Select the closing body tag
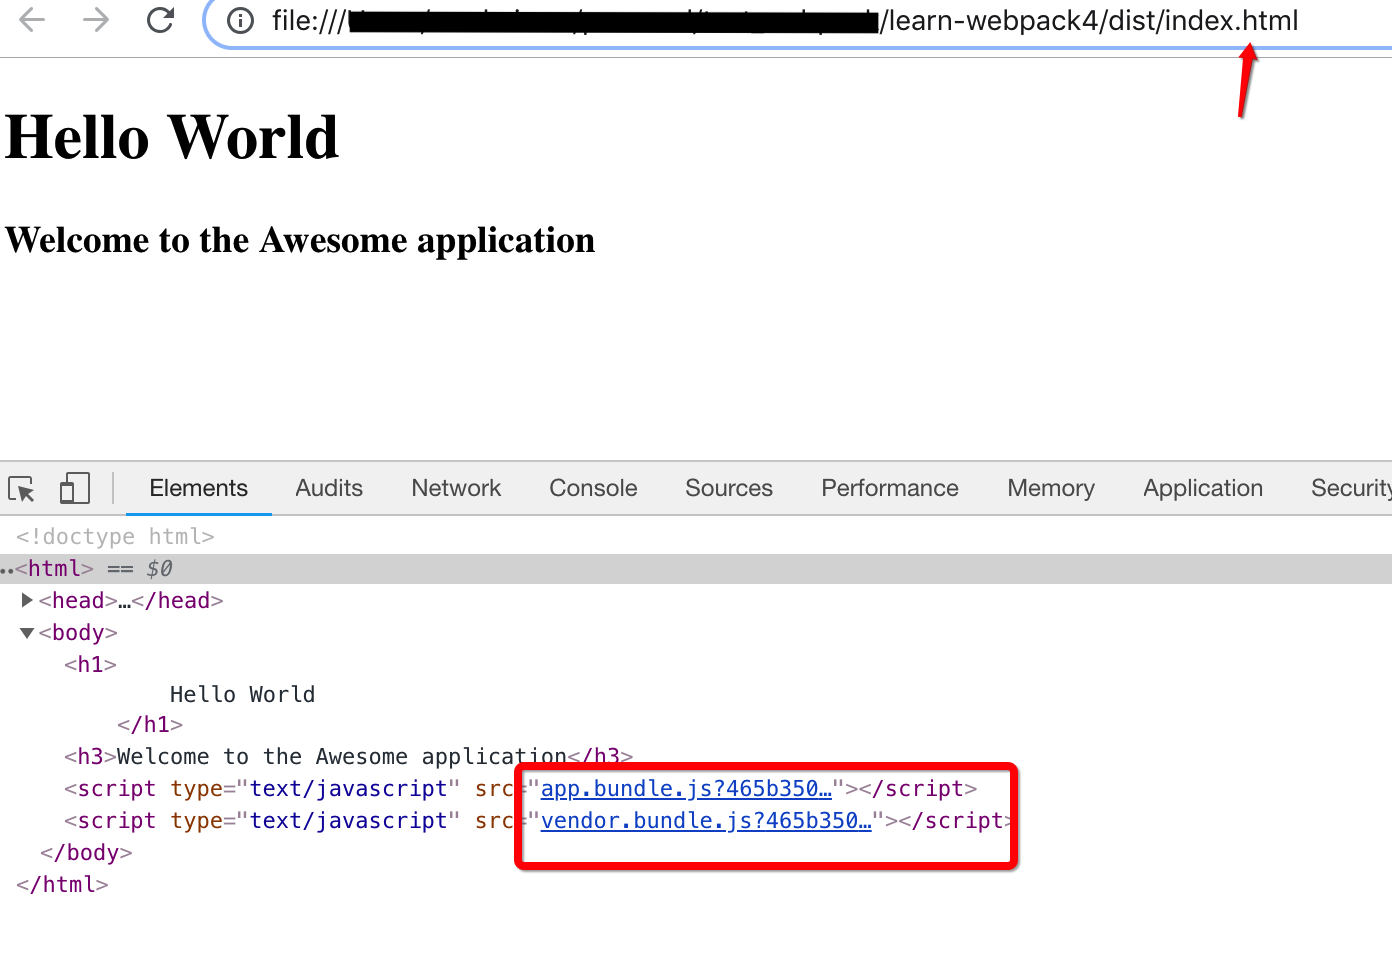Viewport: 1392px width, 956px height. pos(86,853)
